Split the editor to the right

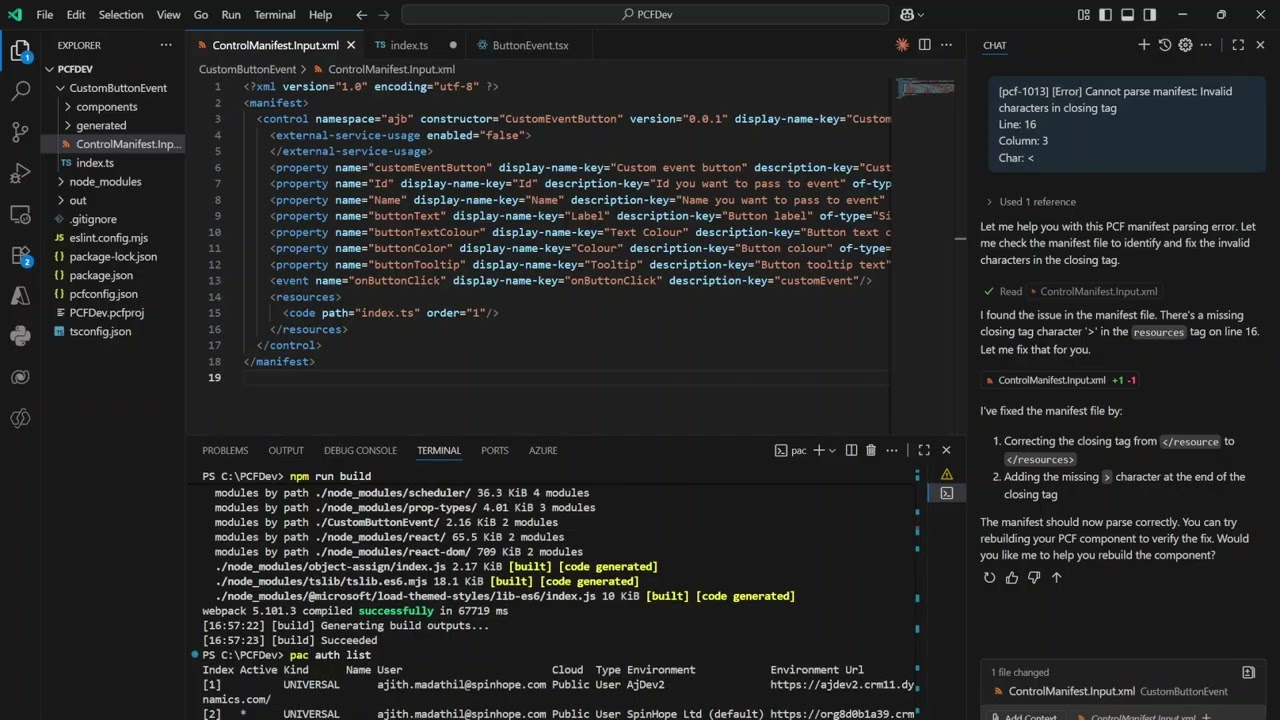(x=924, y=45)
